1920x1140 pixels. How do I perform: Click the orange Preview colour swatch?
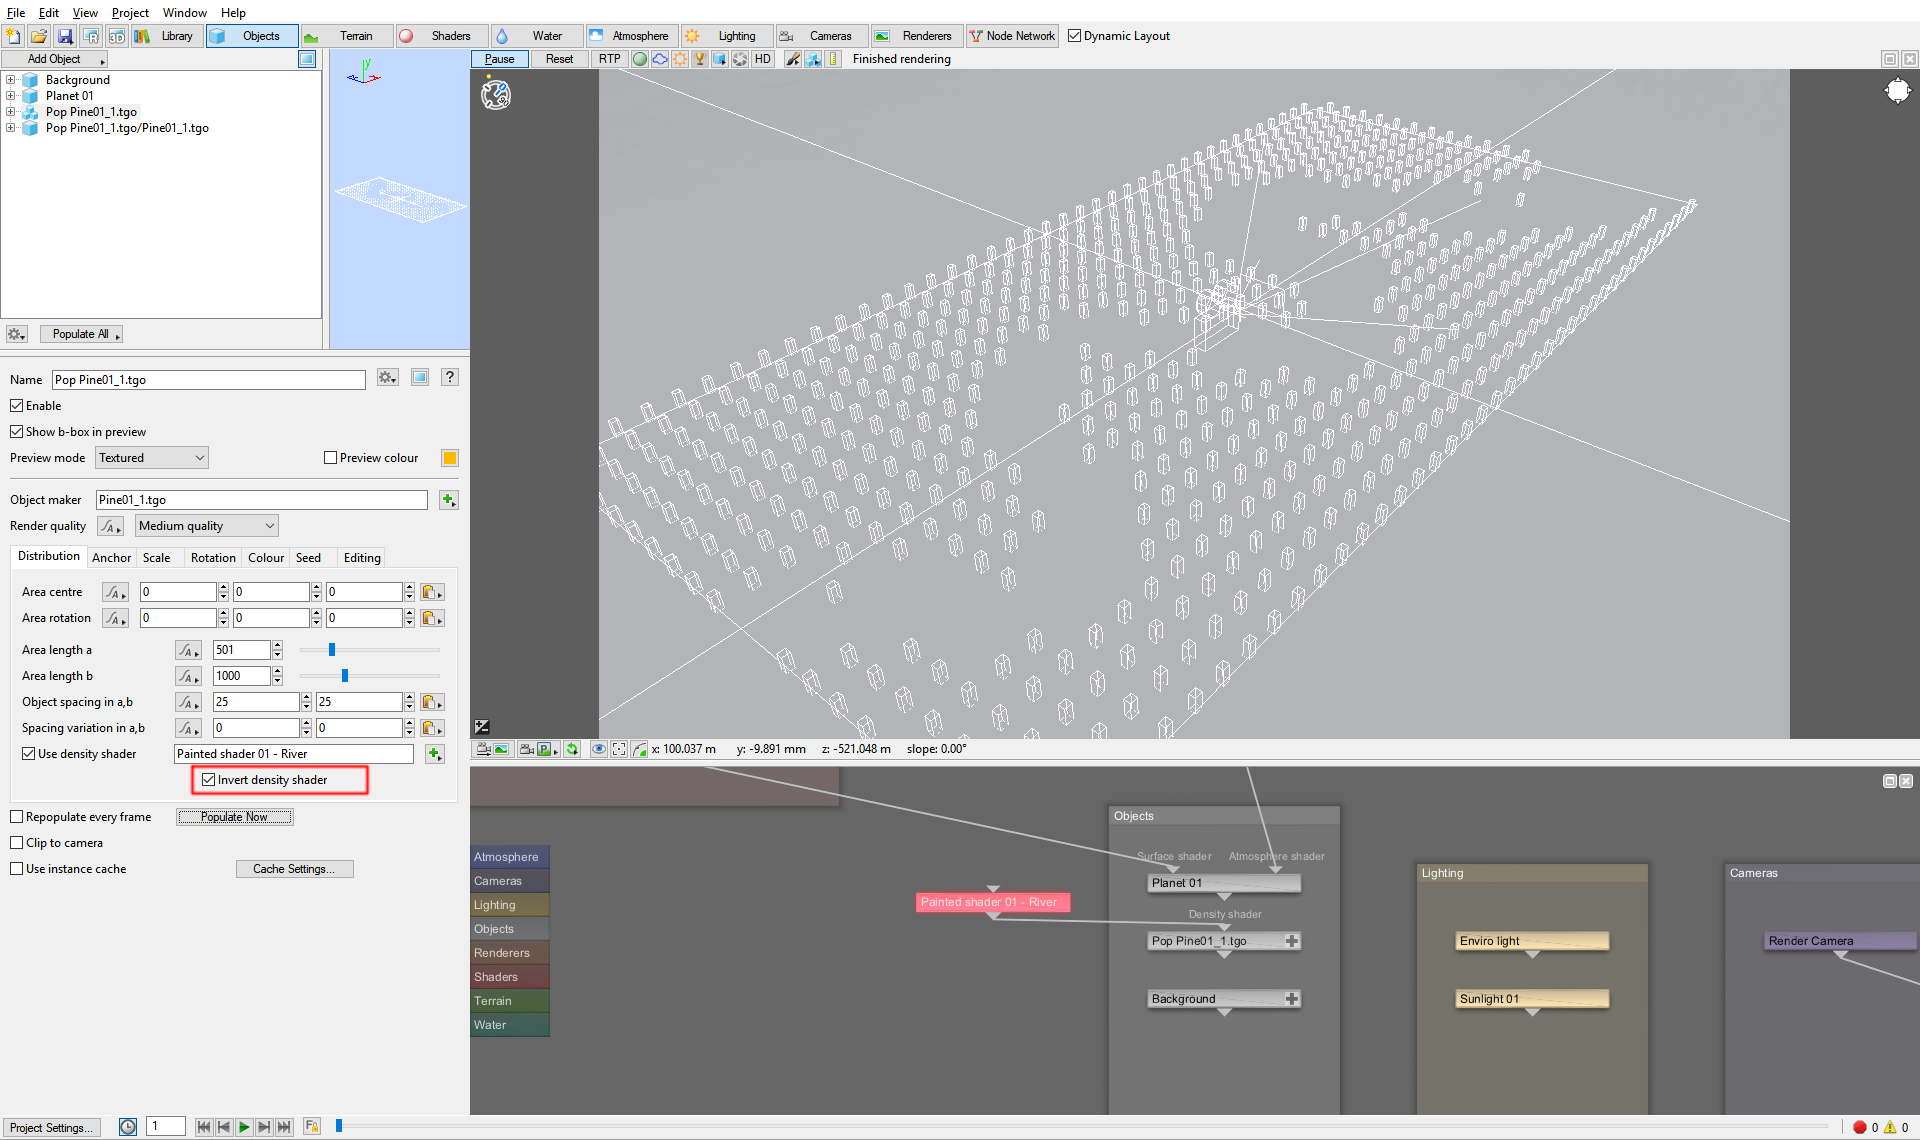pyautogui.click(x=450, y=458)
